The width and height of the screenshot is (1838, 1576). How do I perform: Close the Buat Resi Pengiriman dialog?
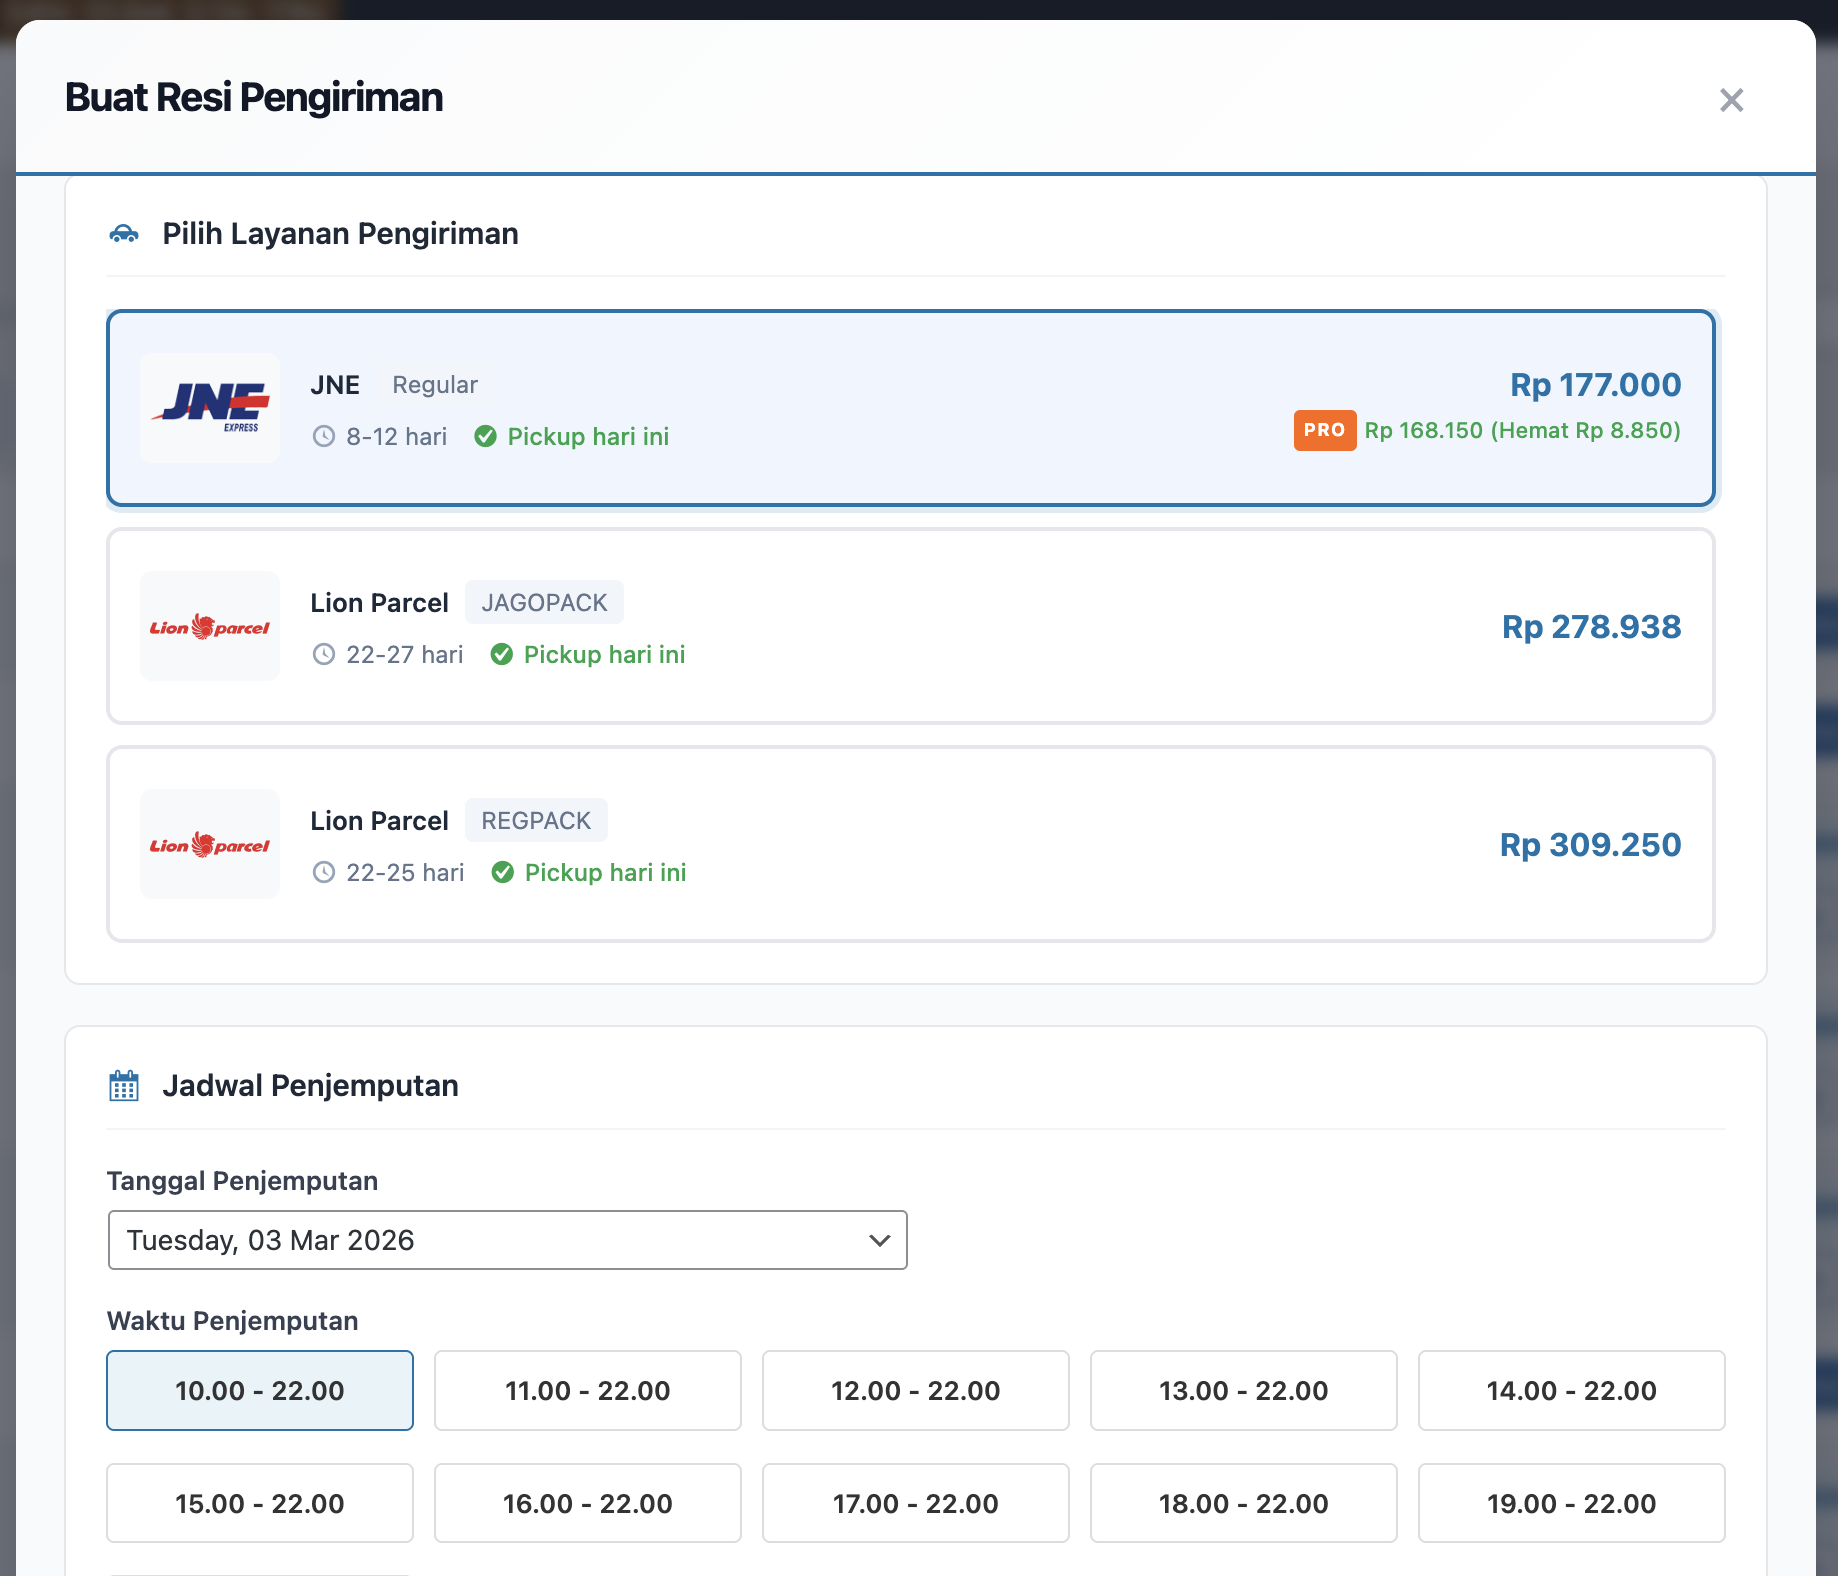[1731, 100]
